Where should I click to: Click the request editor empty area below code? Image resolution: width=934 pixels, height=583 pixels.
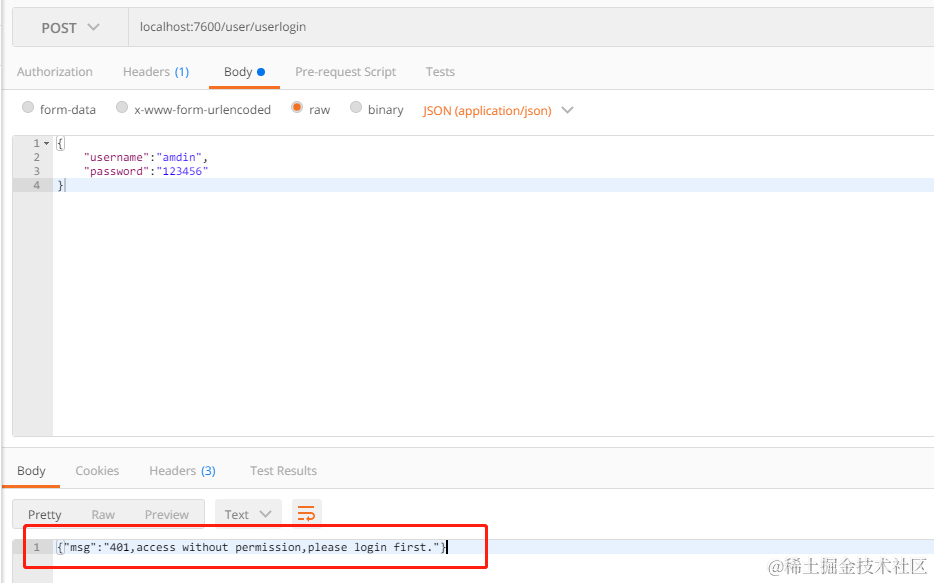tap(493, 314)
